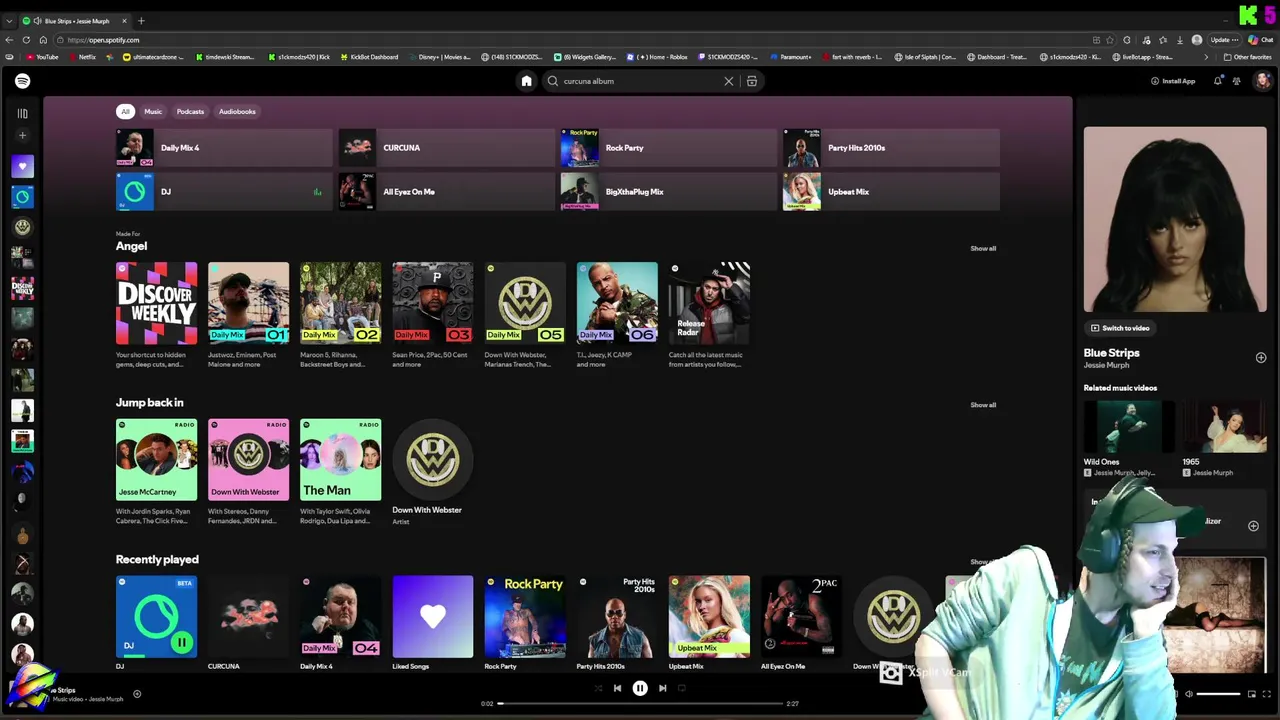Open Wild Ones related music video
Screen dimensions: 1280x720
(x=1128, y=439)
